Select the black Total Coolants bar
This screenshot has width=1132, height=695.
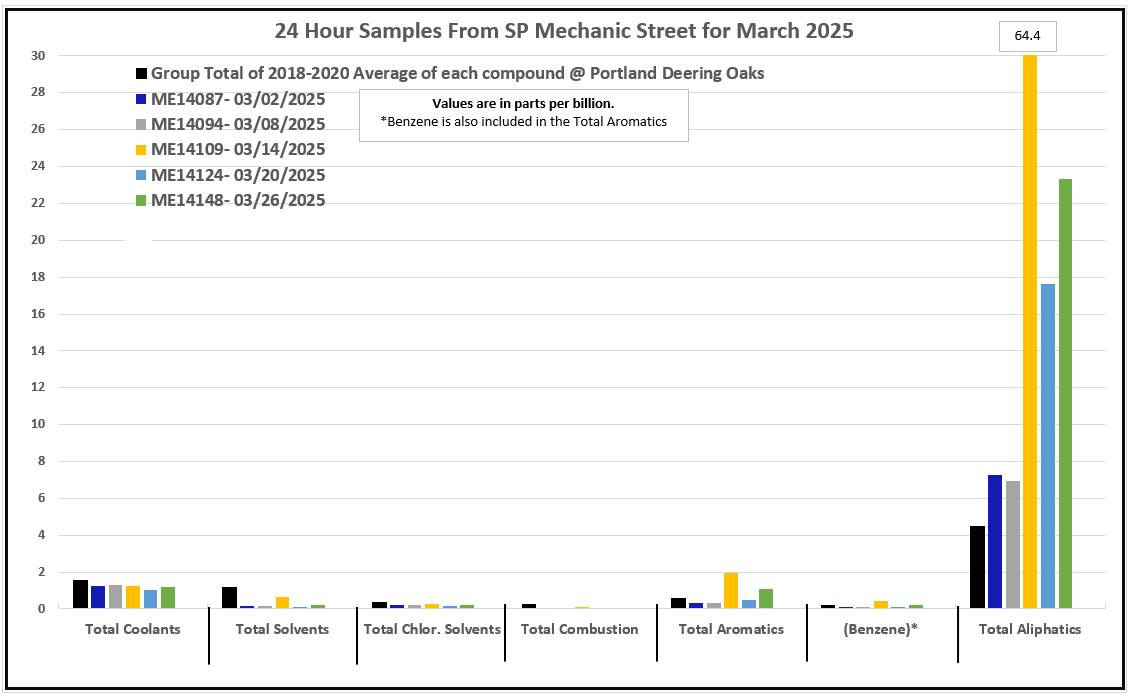[x=80, y=594]
